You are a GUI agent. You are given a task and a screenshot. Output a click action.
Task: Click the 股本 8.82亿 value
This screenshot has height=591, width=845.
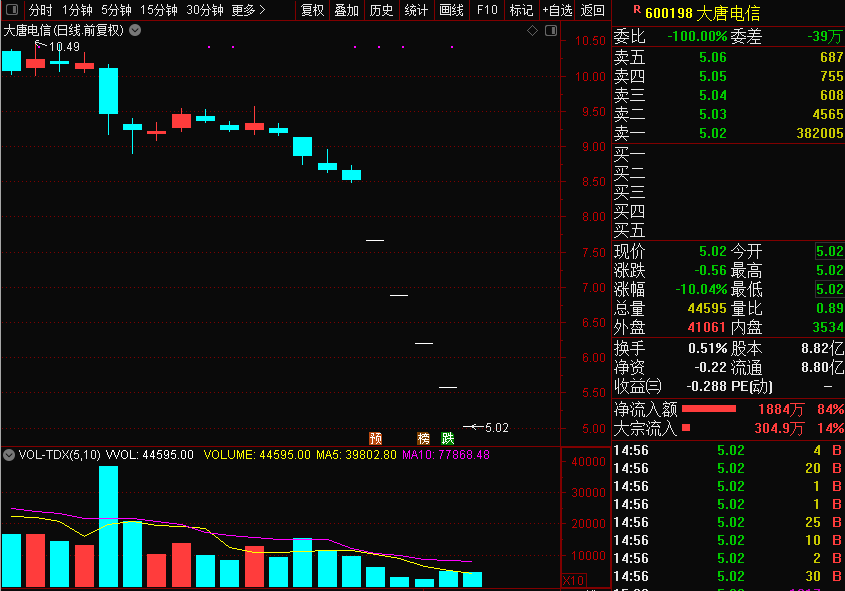tap(822, 348)
